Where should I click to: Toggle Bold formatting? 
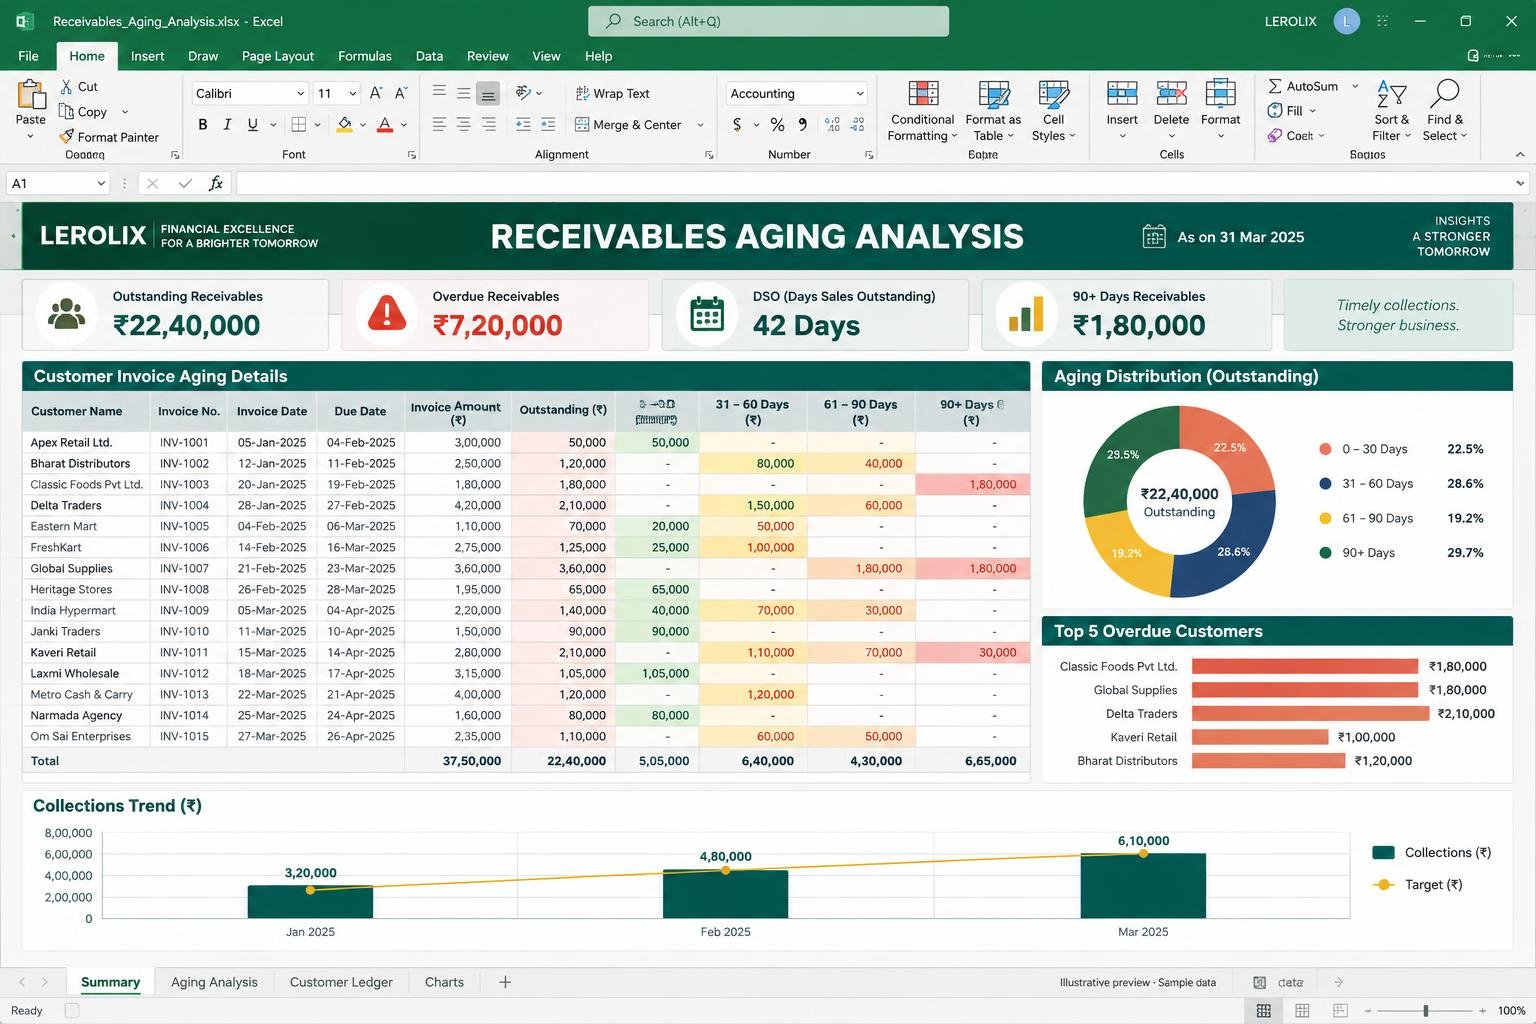203,125
